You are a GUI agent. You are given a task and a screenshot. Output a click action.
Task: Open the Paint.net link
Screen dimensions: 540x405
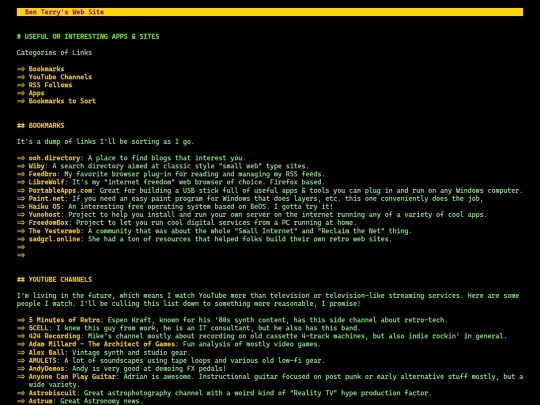click(46, 198)
